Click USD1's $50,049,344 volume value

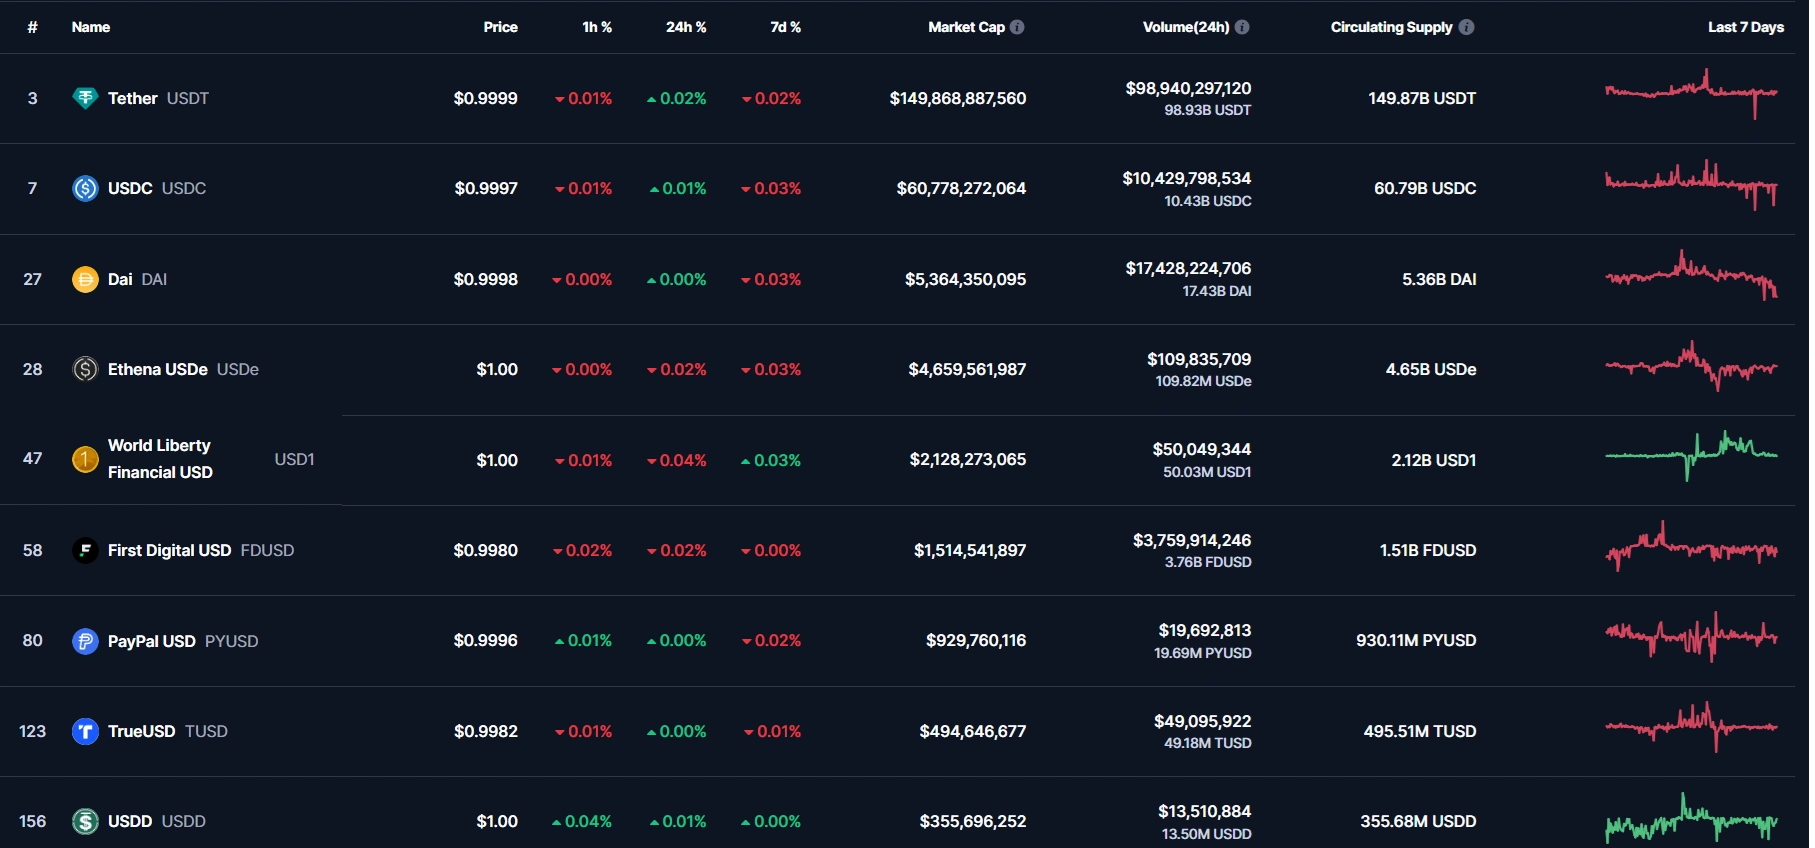point(1202,449)
